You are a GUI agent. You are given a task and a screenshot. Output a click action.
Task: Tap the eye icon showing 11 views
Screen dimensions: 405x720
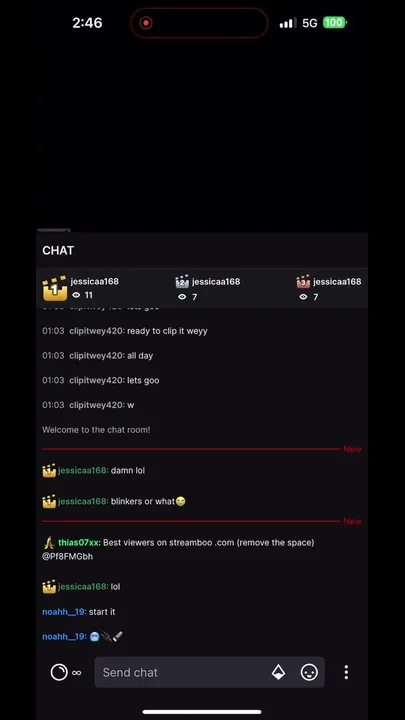[76, 295]
